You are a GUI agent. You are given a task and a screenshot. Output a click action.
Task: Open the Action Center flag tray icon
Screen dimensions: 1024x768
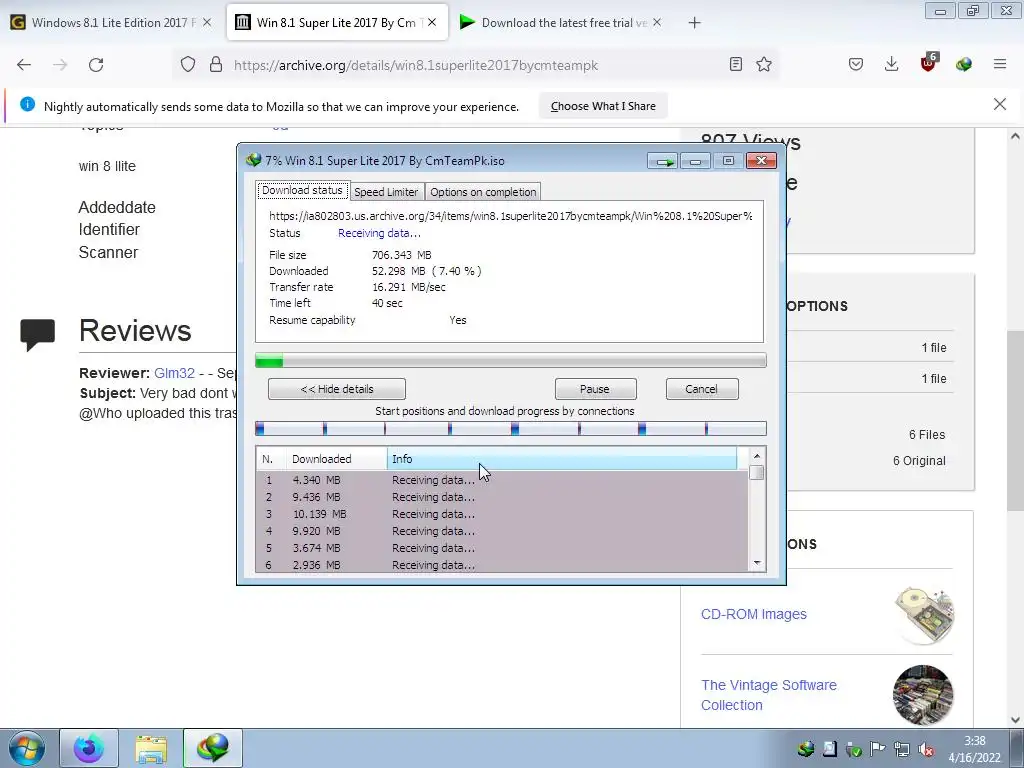tap(878, 750)
